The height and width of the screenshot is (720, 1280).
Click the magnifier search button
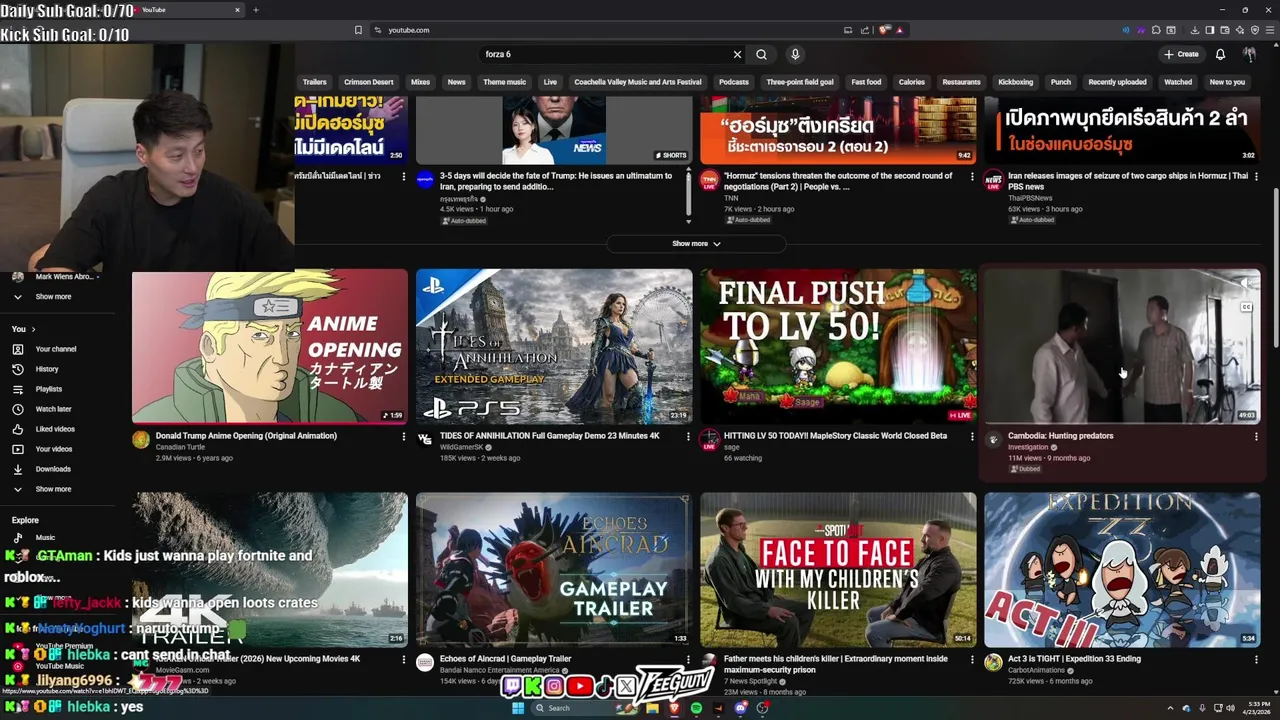[761, 54]
